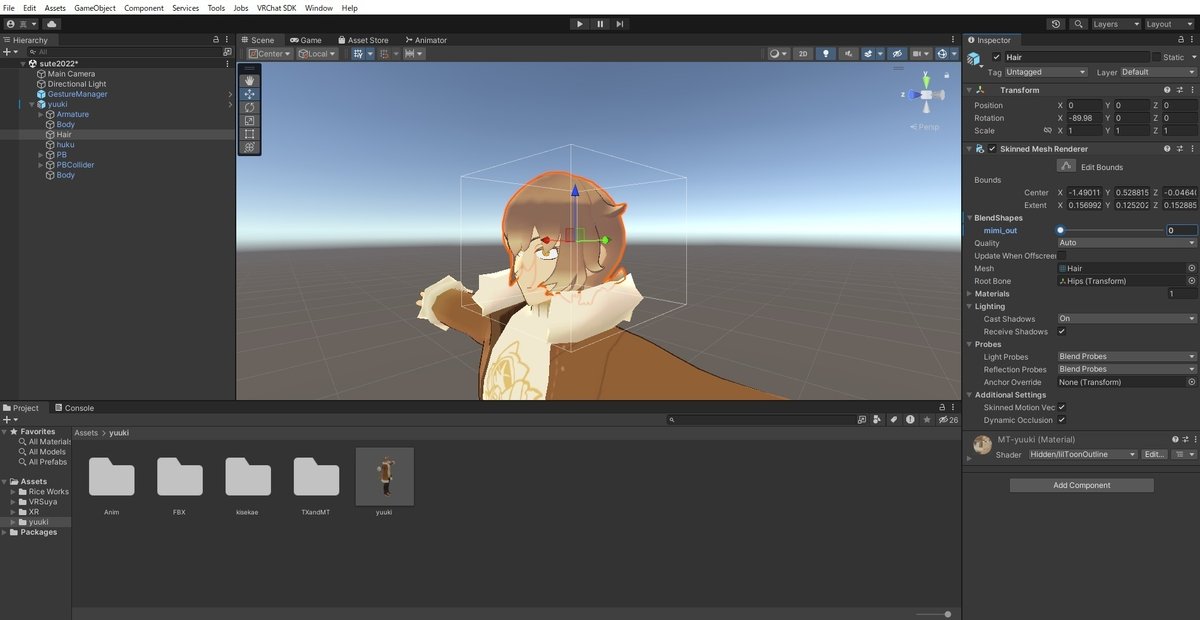
Task: Toggle Dynamic Occlusion checkbox
Action: 1062,420
